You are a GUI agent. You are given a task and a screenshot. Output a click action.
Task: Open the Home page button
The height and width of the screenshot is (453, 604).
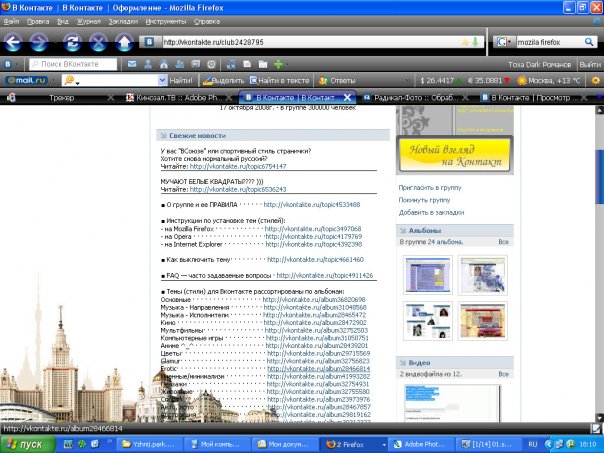(124, 42)
